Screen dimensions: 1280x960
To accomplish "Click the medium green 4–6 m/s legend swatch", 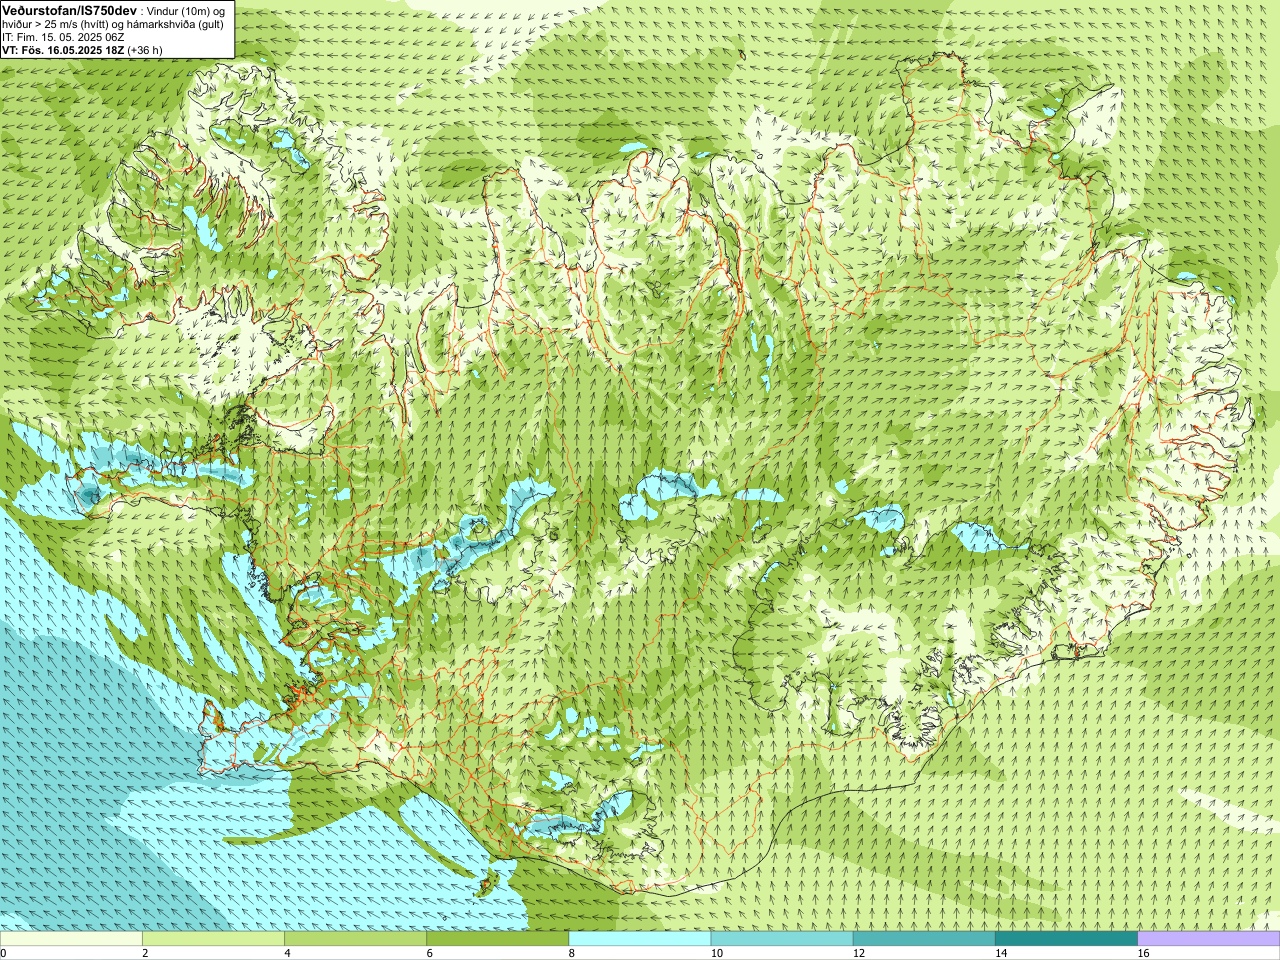I will click(x=355, y=939).
